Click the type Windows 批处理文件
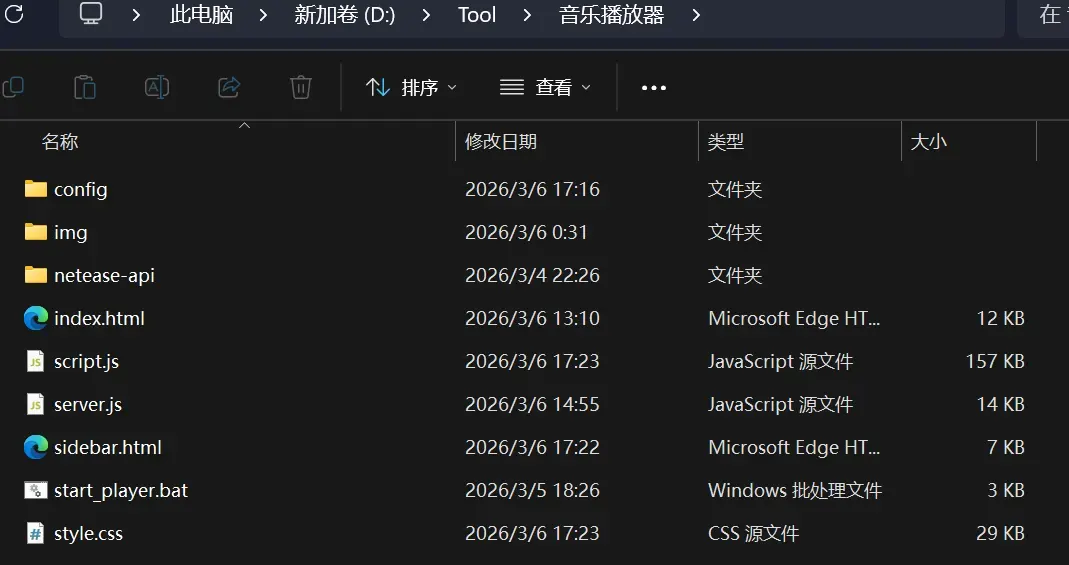Viewport: 1069px width, 565px height. point(795,491)
